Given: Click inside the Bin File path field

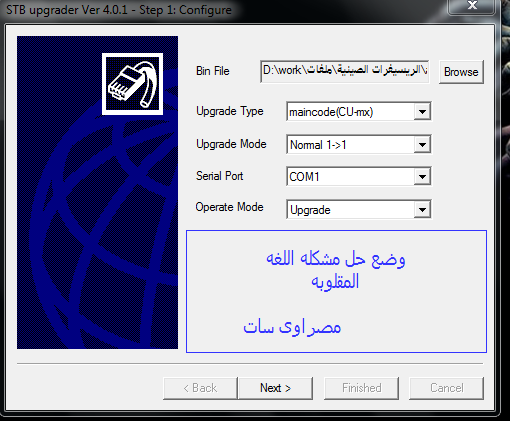Looking at the screenshot, I should pos(345,71).
